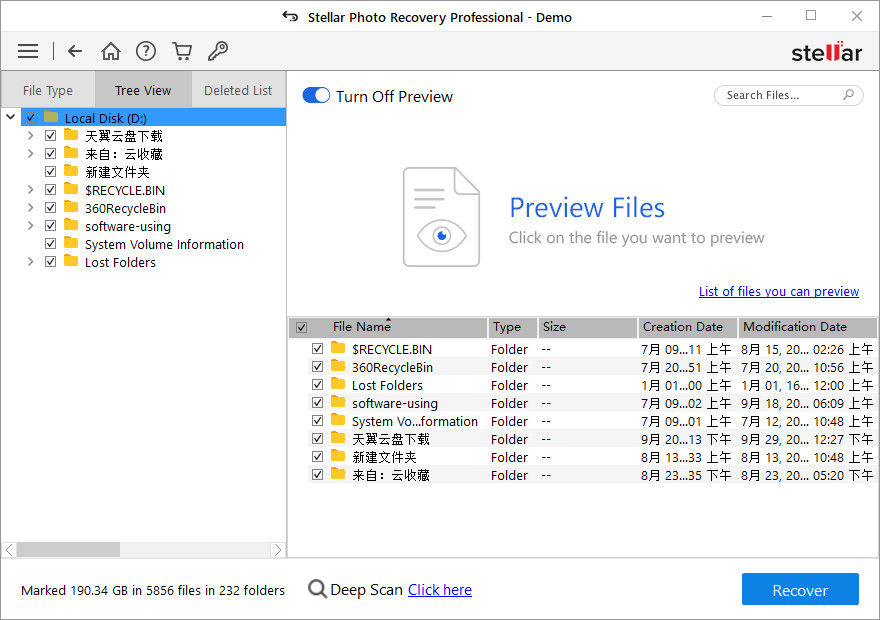The width and height of the screenshot is (880, 620).
Task: Click the Lost Folders folder icon in tree
Action: pyautogui.click(x=71, y=261)
